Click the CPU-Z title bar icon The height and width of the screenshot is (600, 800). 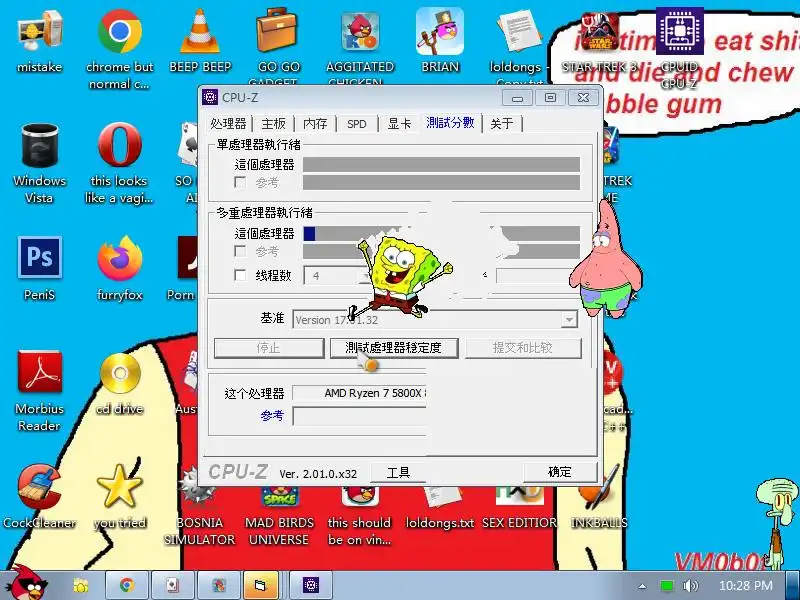click(x=210, y=97)
